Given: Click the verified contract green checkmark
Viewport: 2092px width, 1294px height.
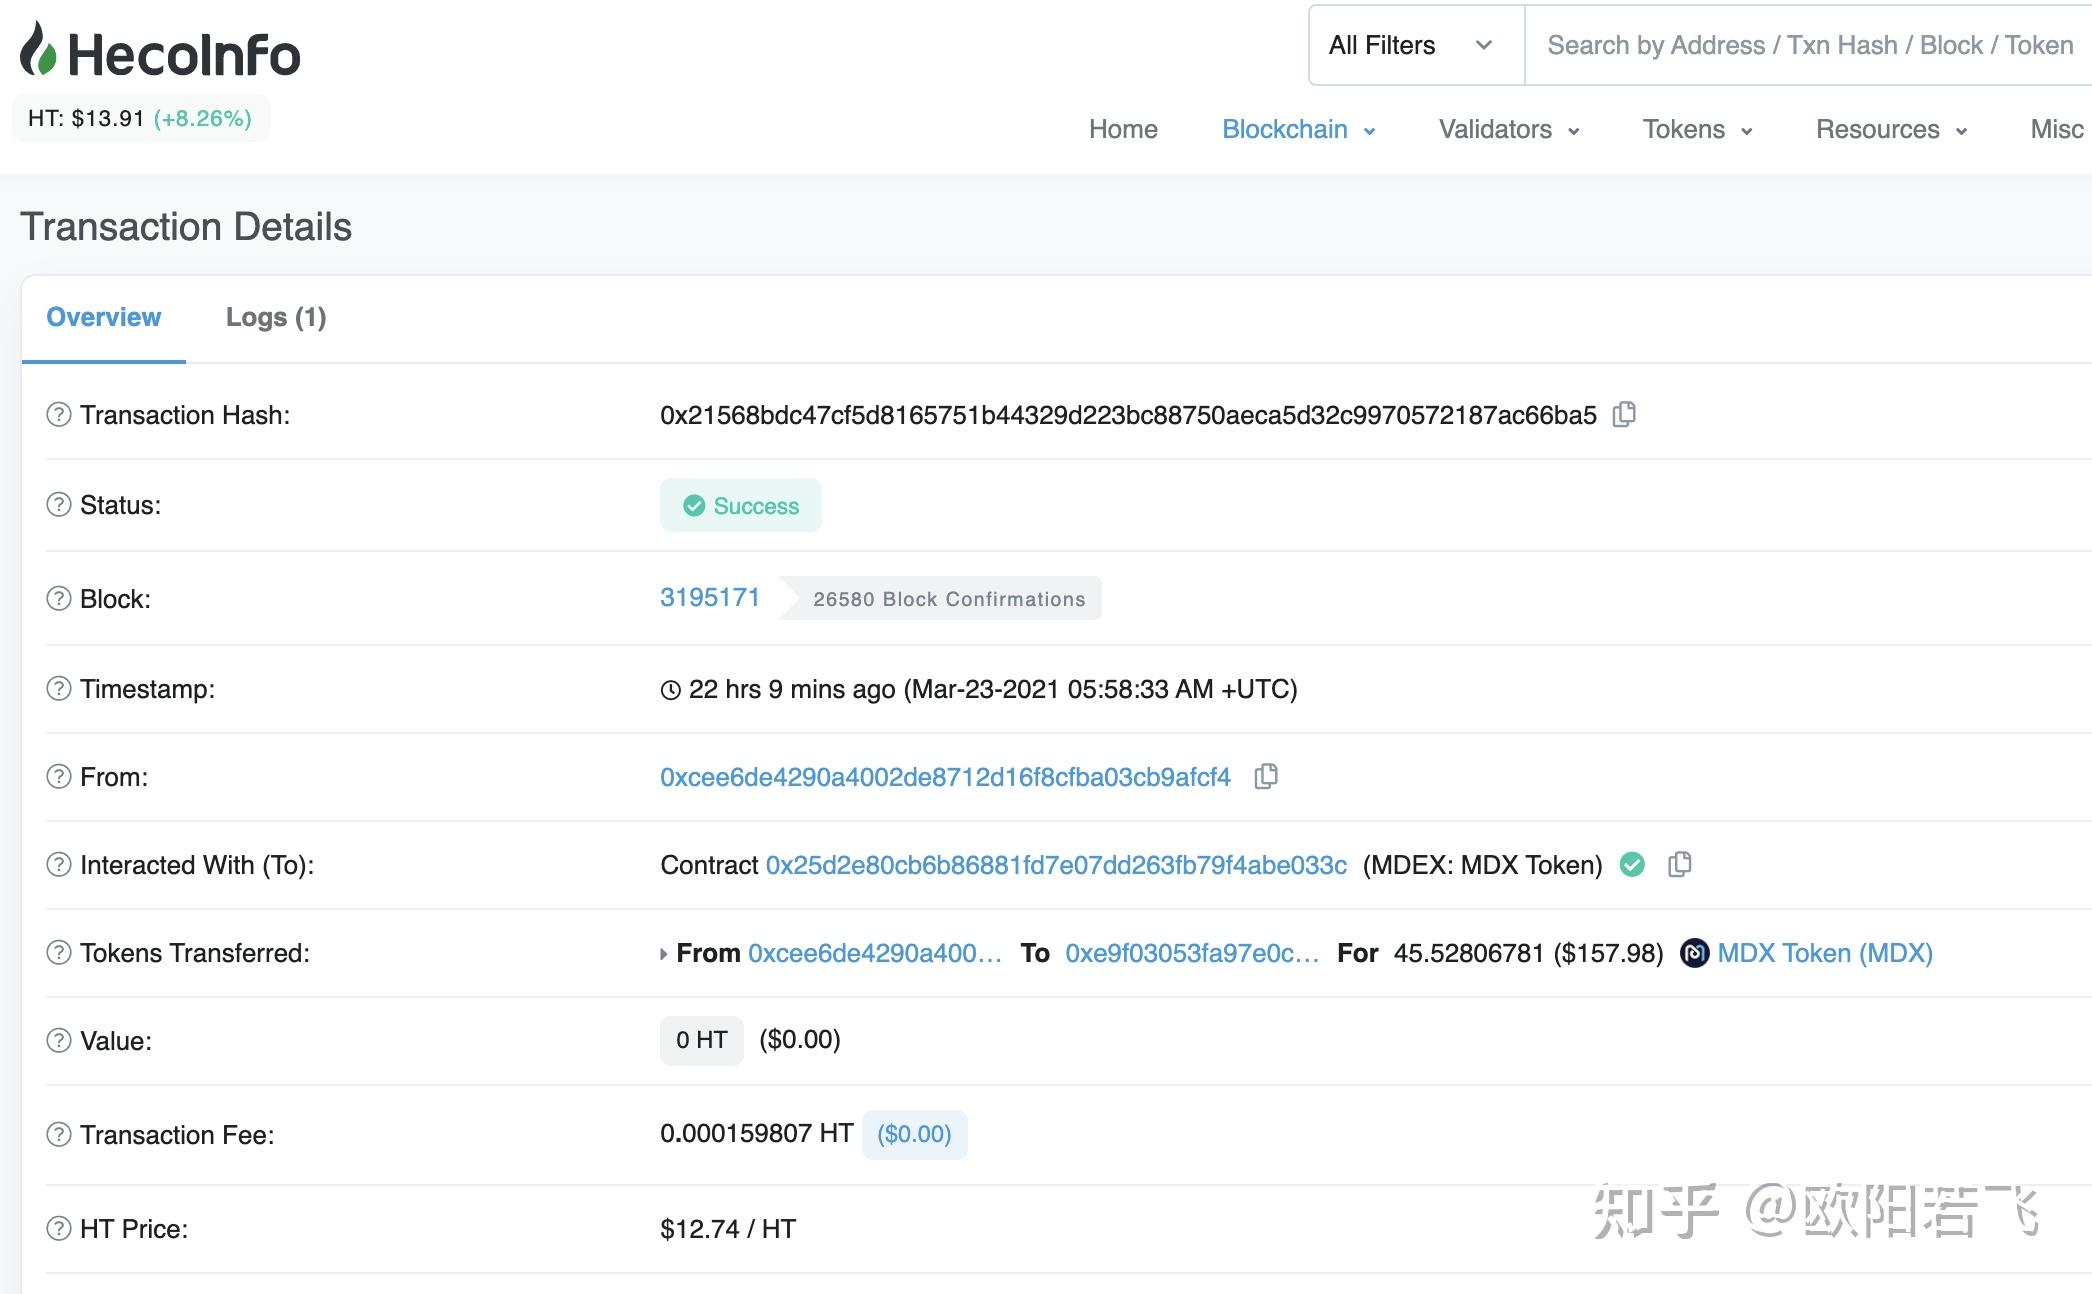Looking at the screenshot, I should (x=1632, y=864).
